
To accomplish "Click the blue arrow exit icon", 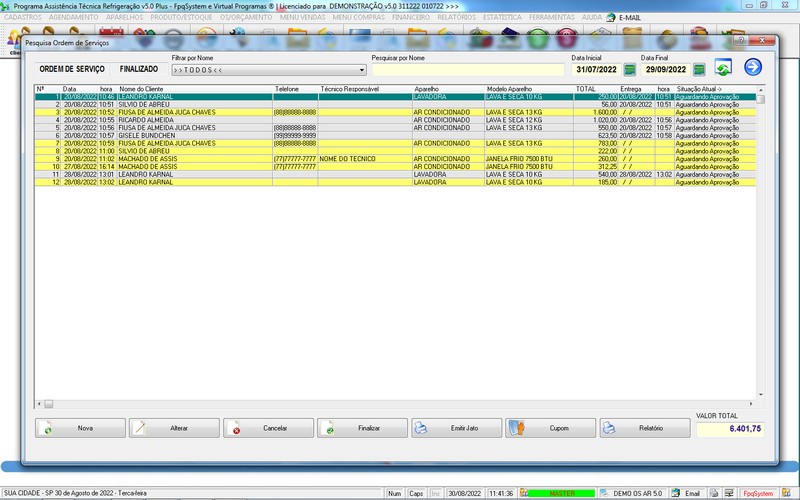I will coord(753,68).
